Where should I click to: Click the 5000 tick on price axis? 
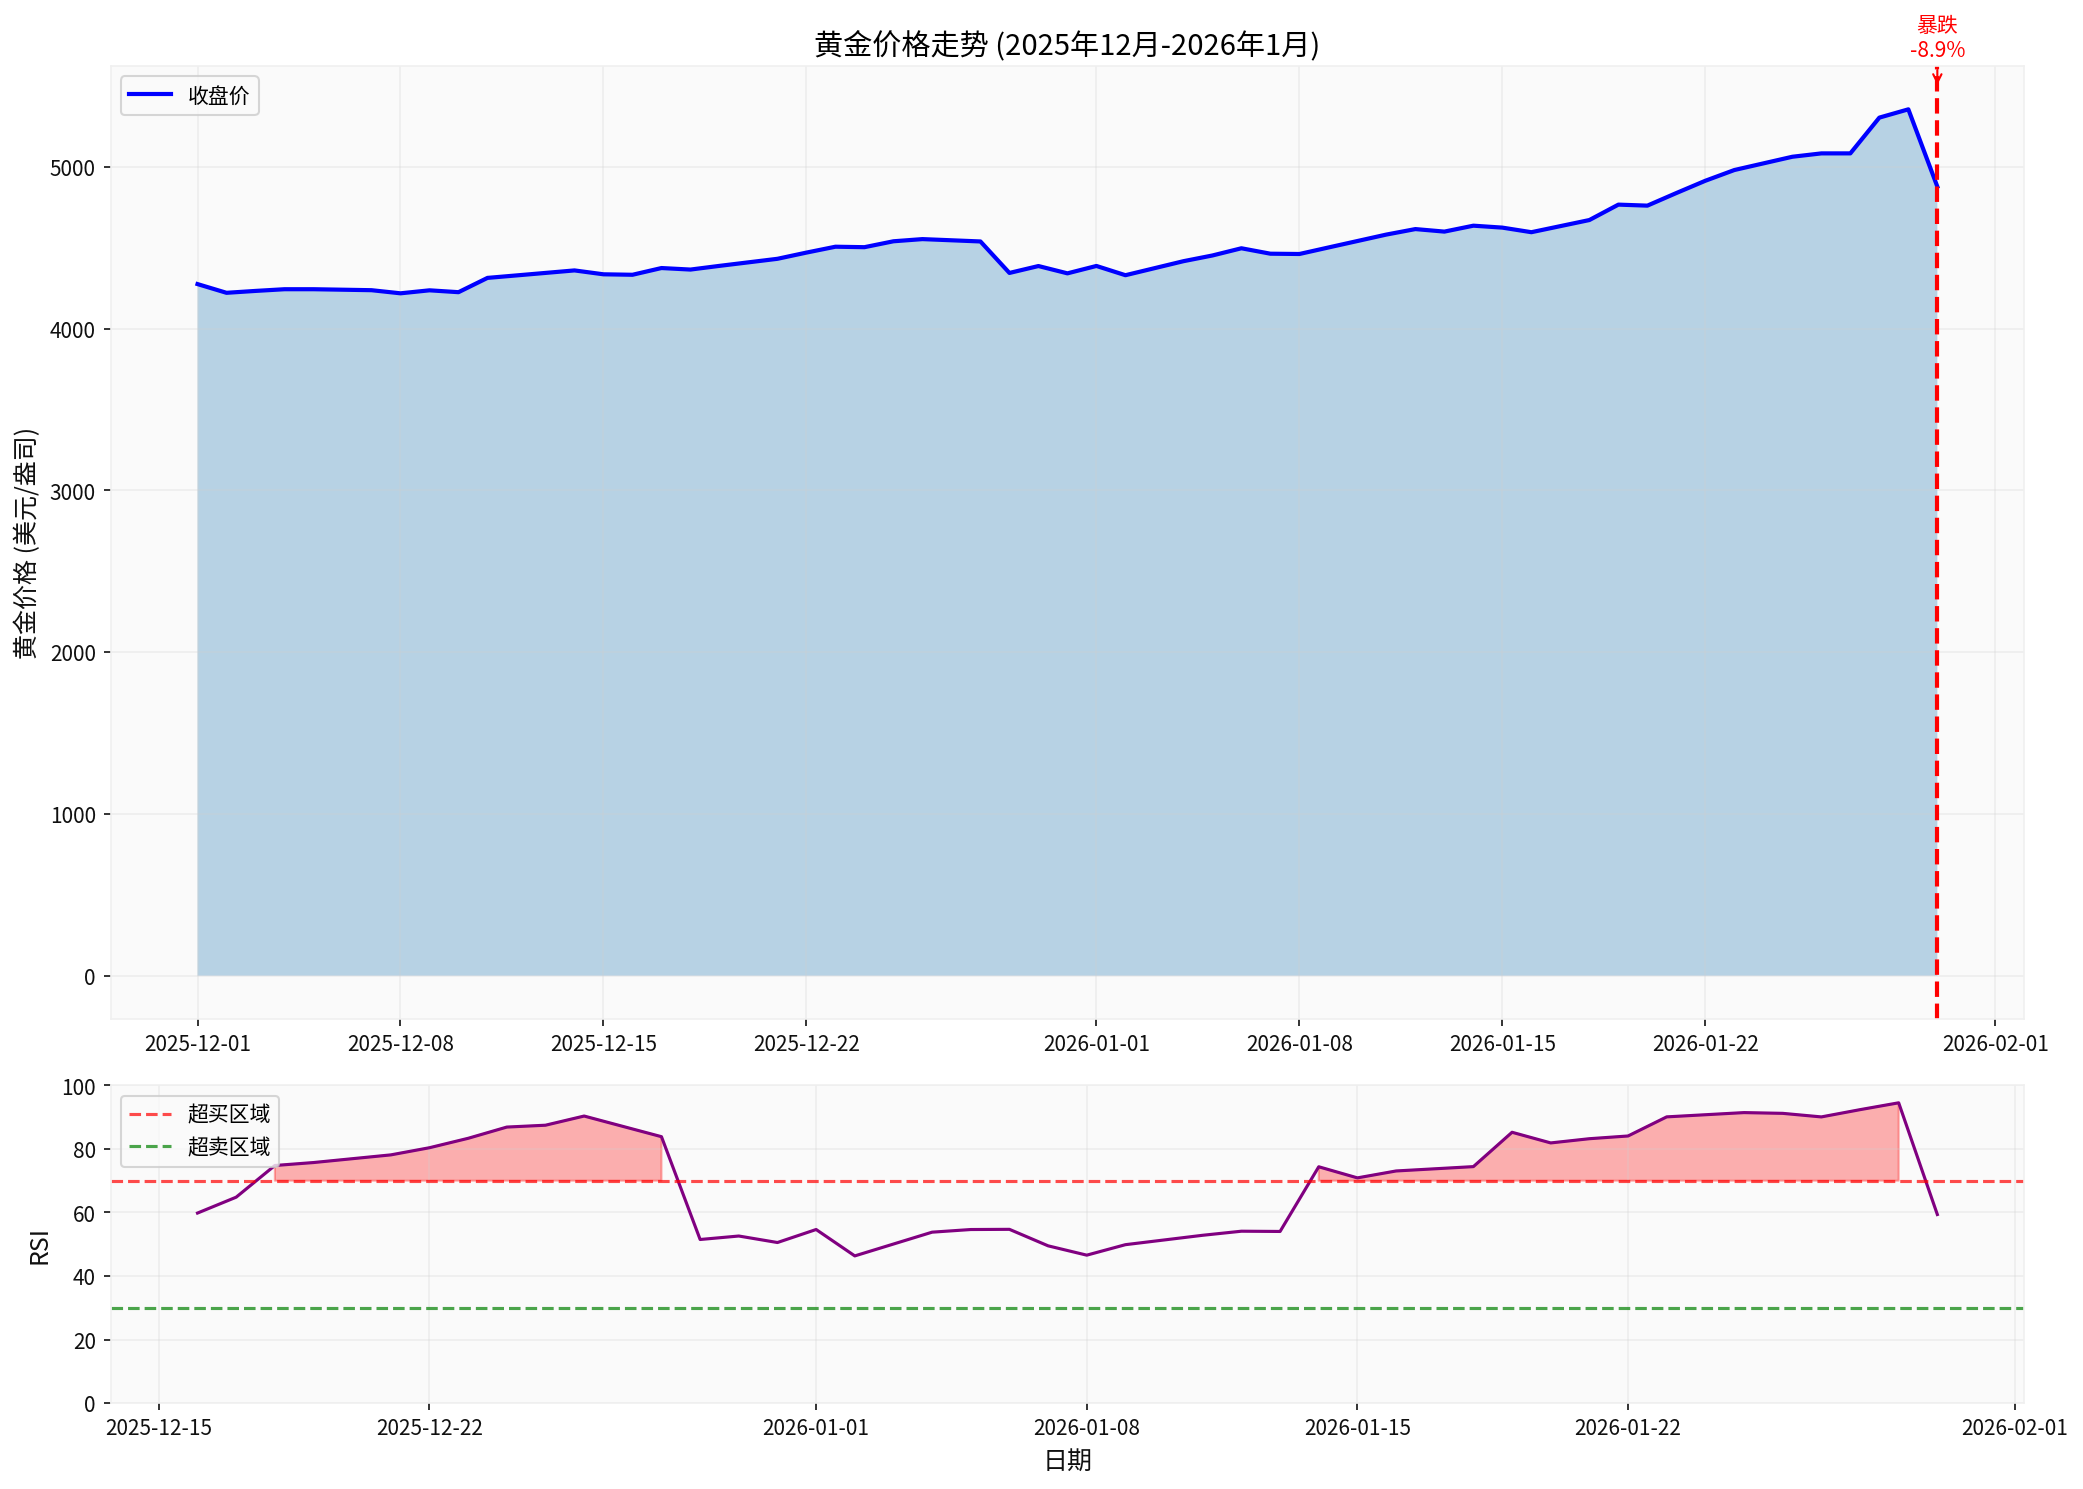73,168
